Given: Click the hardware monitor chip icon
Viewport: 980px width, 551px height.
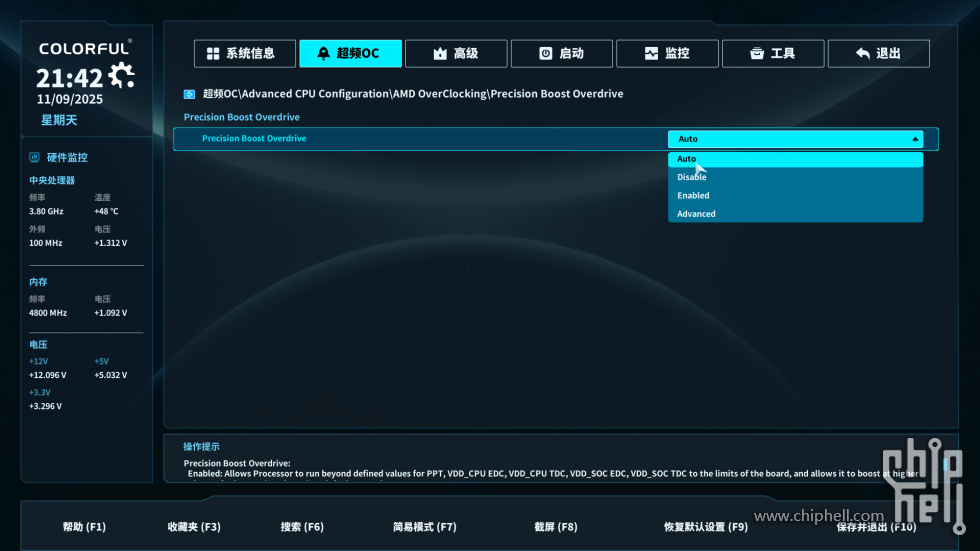Looking at the screenshot, I should (35, 158).
